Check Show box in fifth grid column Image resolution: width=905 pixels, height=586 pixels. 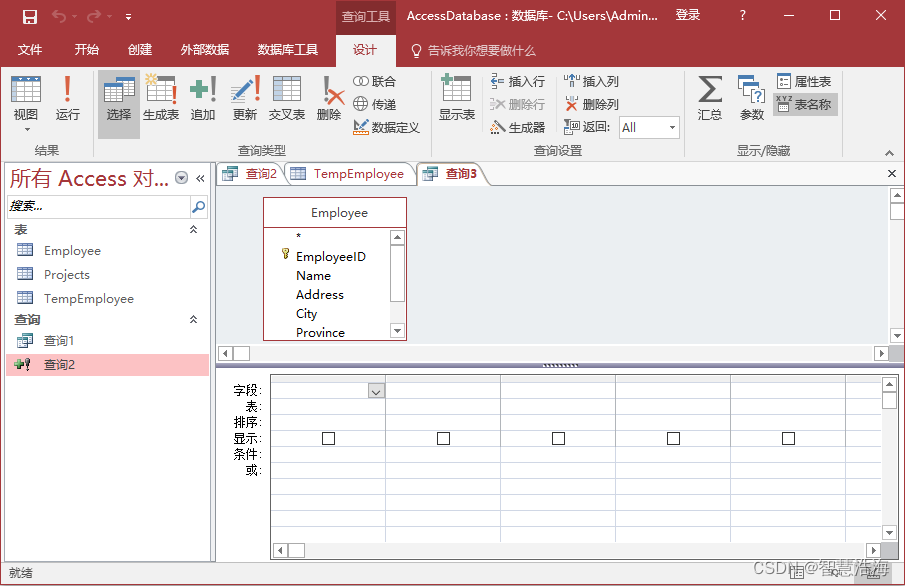pos(788,439)
